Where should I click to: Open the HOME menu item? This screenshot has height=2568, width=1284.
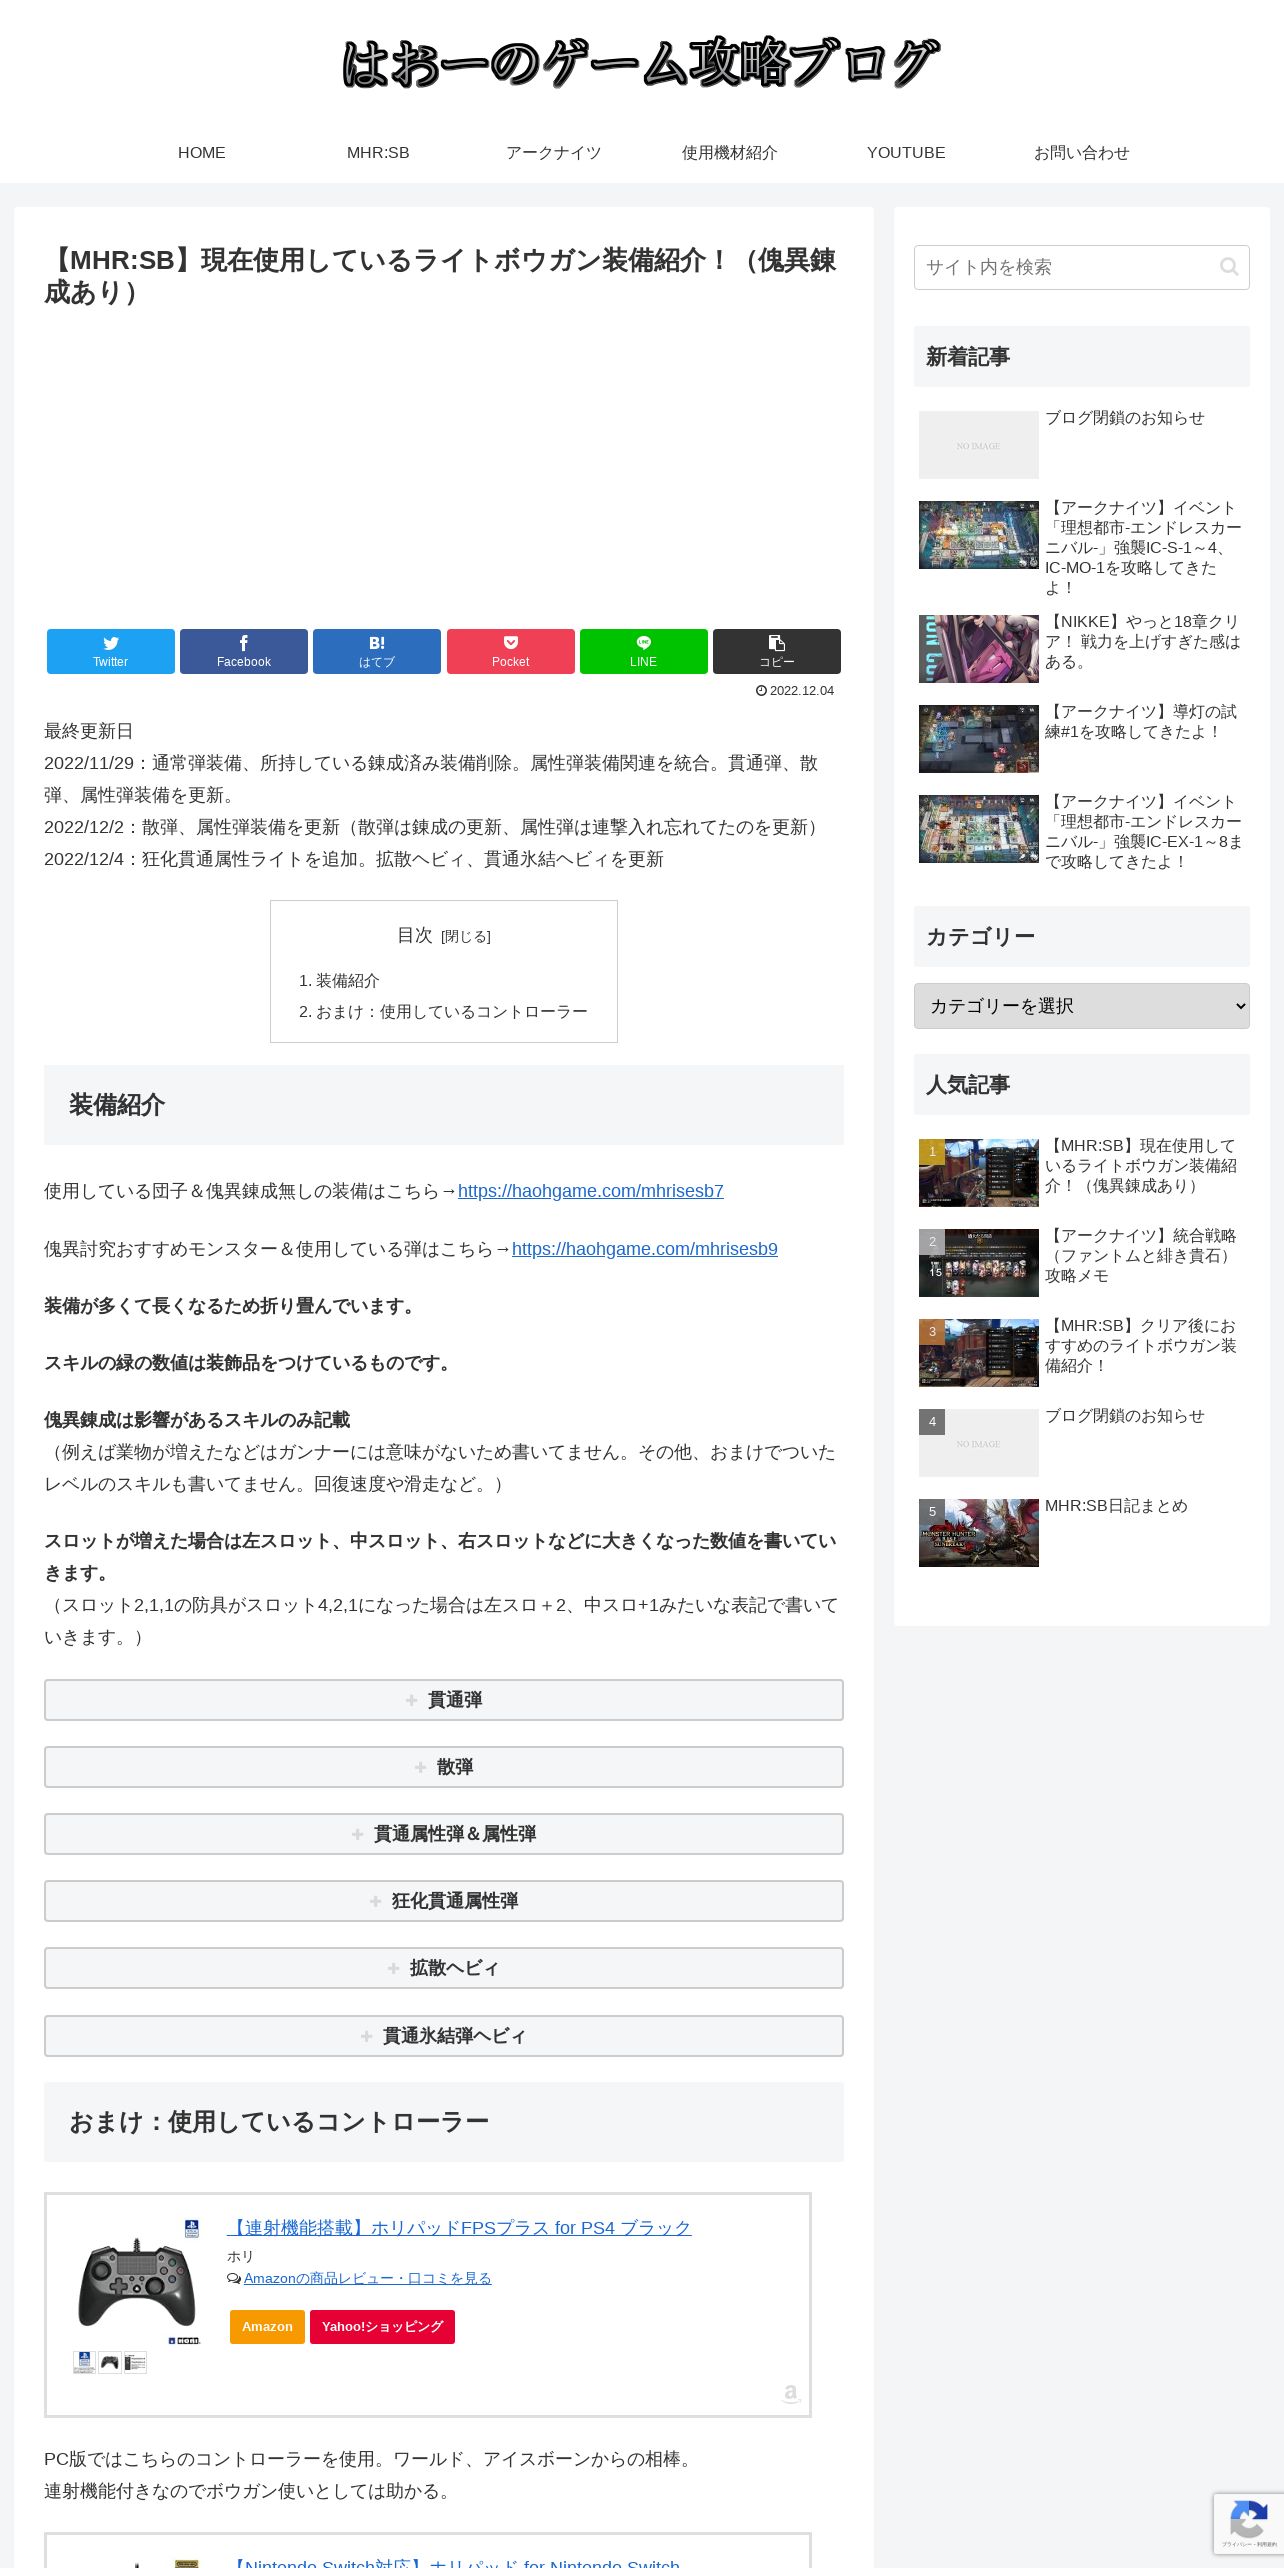202,153
